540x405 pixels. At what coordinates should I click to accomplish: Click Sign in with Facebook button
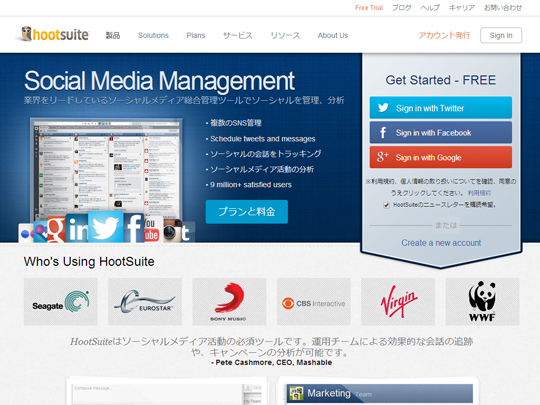(441, 133)
